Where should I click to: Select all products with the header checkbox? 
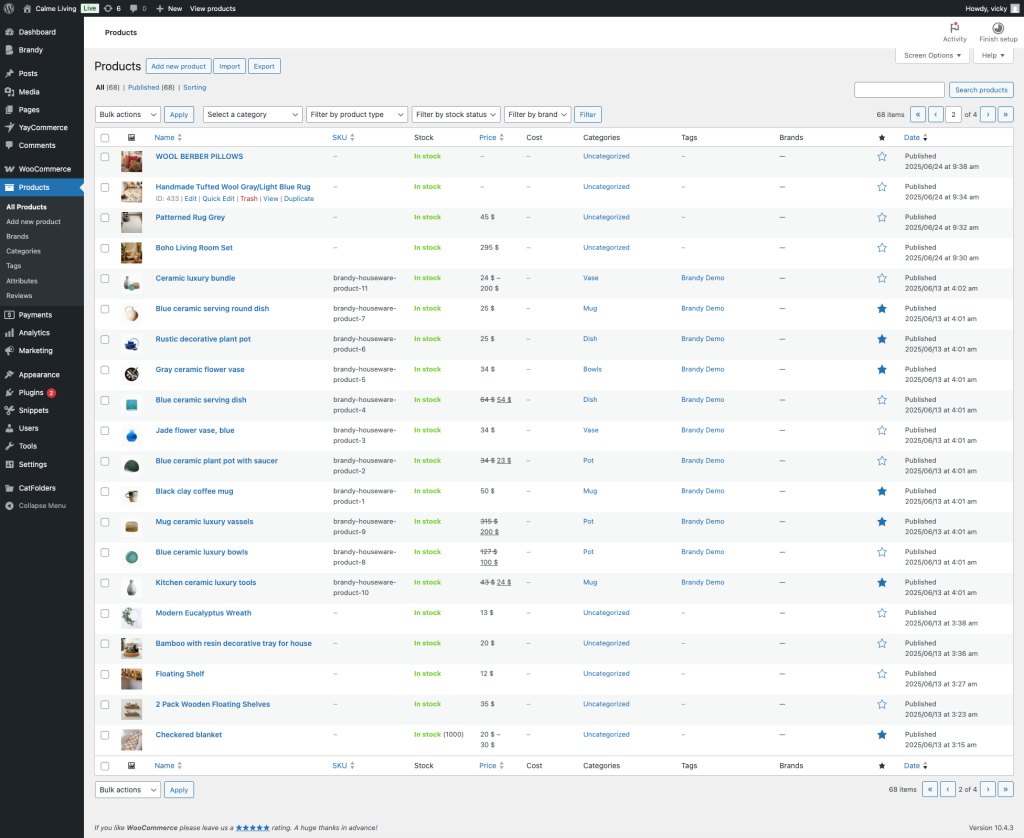click(x=105, y=137)
